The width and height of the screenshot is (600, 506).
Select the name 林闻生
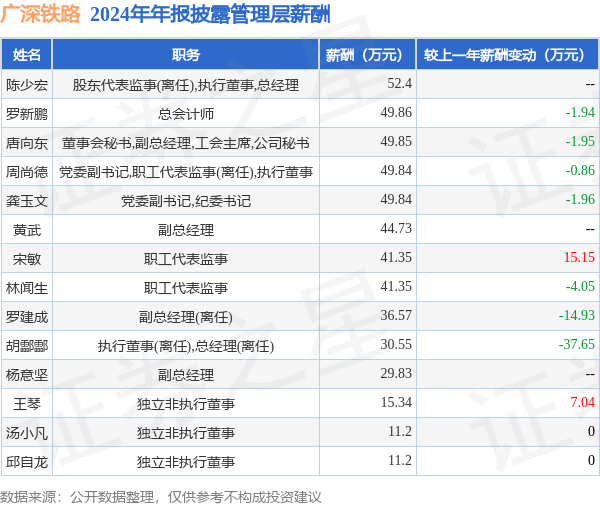pyautogui.click(x=27, y=288)
